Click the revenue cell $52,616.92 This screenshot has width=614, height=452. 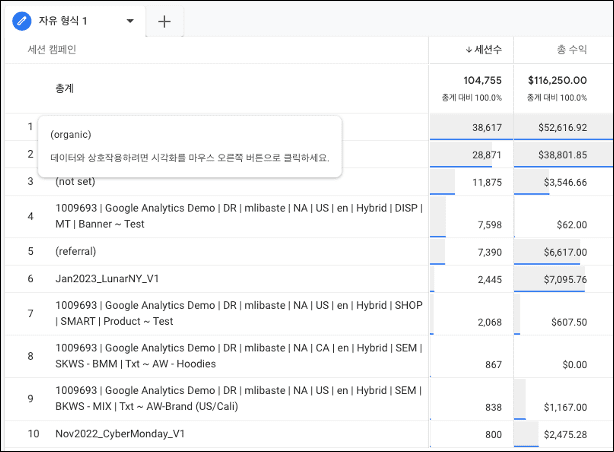click(563, 127)
